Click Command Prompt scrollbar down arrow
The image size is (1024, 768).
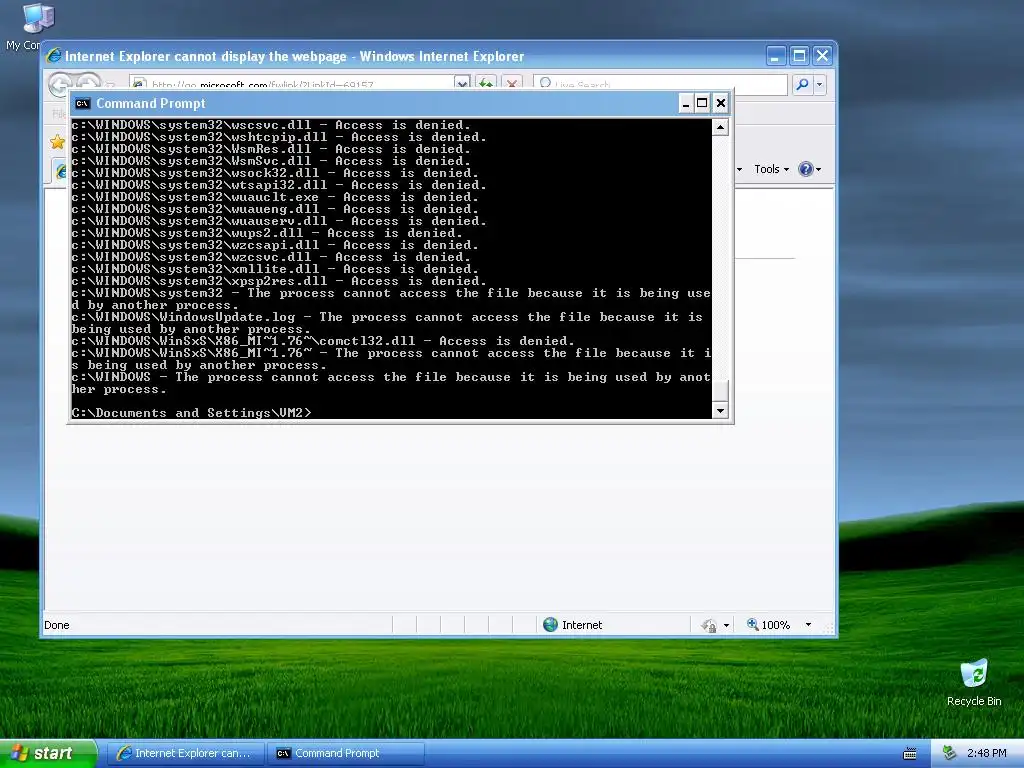[720, 410]
